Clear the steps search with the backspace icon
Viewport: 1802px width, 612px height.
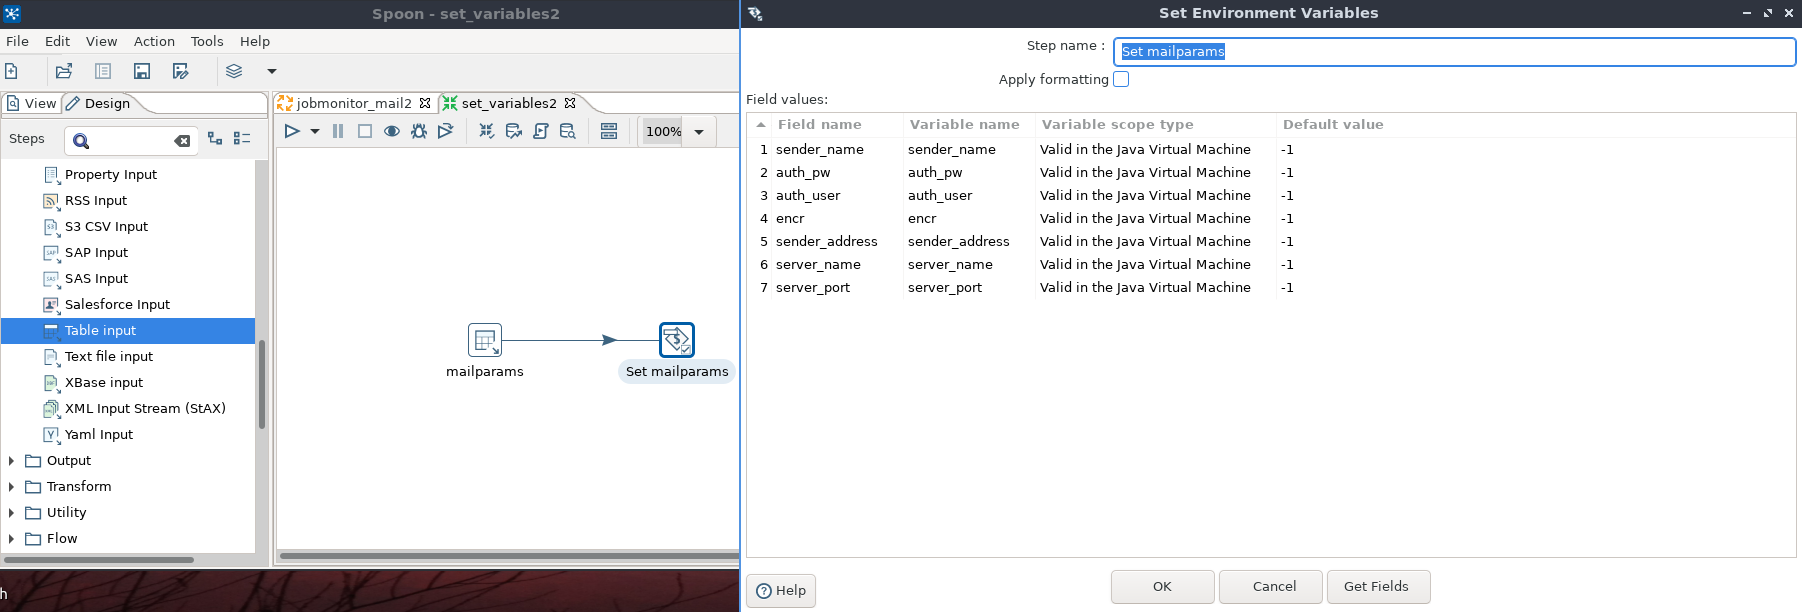click(182, 141)
